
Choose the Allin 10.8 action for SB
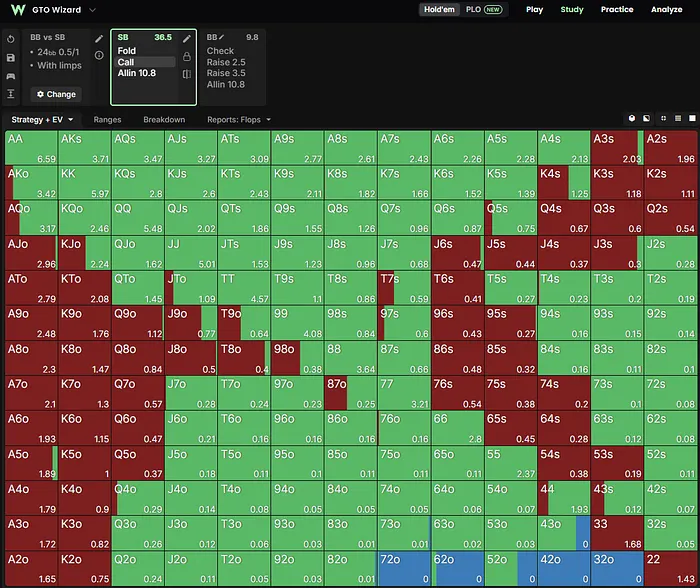(137, 73)
